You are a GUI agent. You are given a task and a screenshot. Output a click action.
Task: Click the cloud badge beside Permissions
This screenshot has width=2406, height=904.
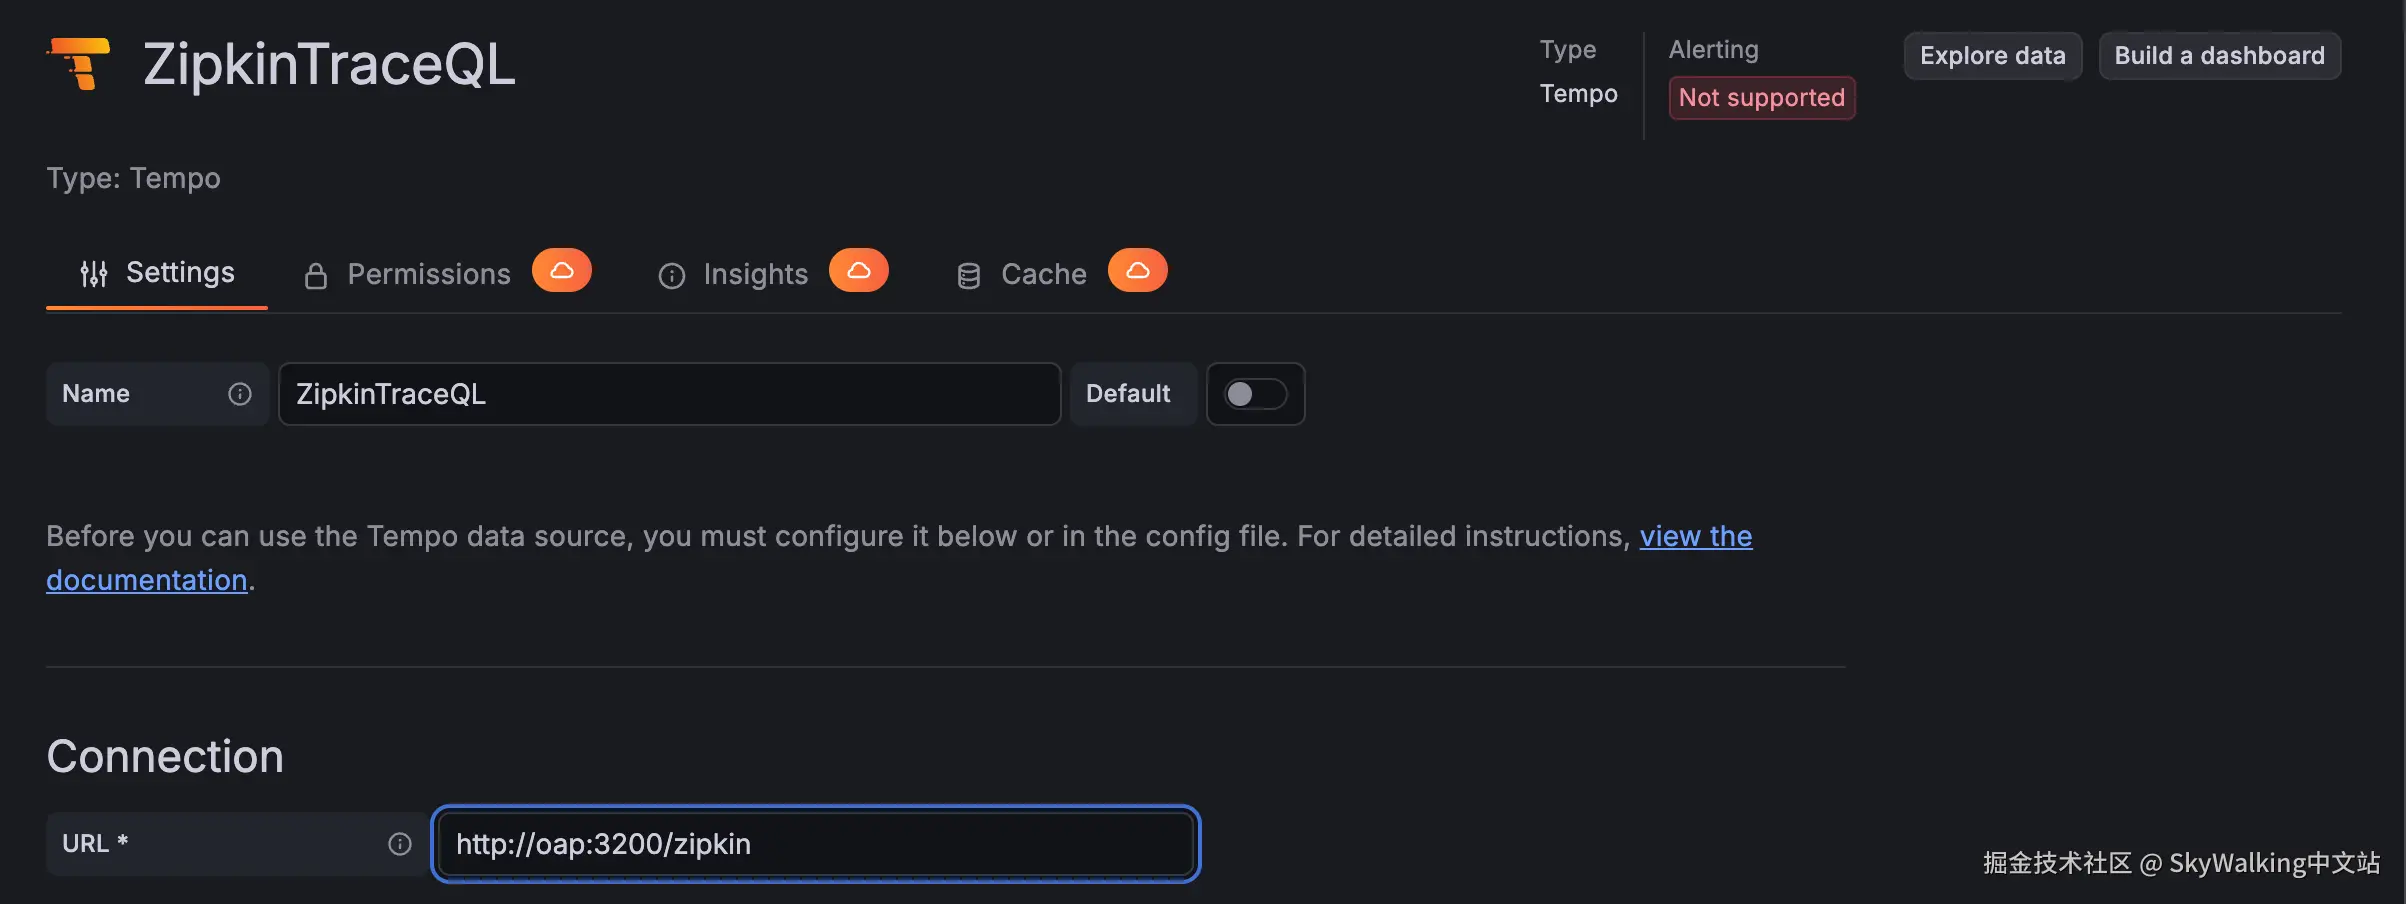click(x=561, y=271)
